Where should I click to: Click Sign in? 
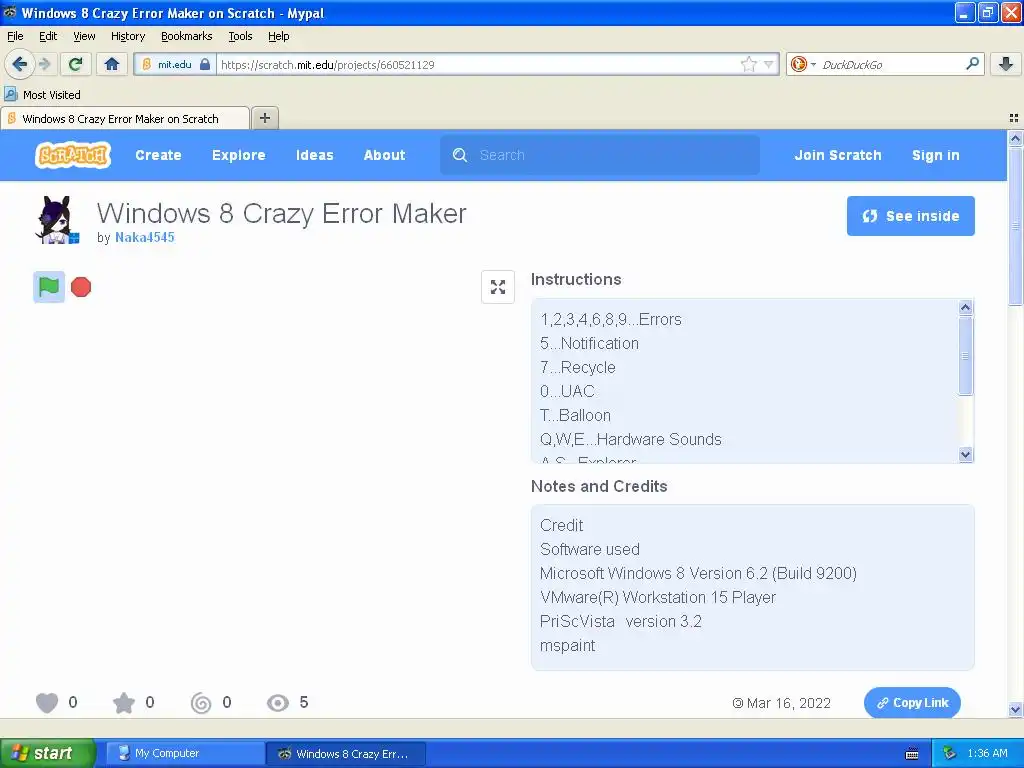click(935, 155)
